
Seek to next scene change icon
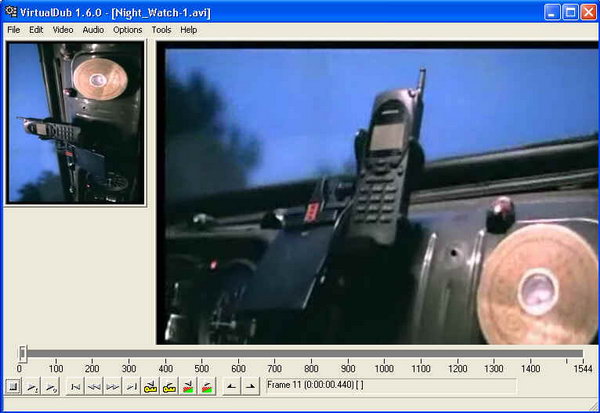(207, 387)
